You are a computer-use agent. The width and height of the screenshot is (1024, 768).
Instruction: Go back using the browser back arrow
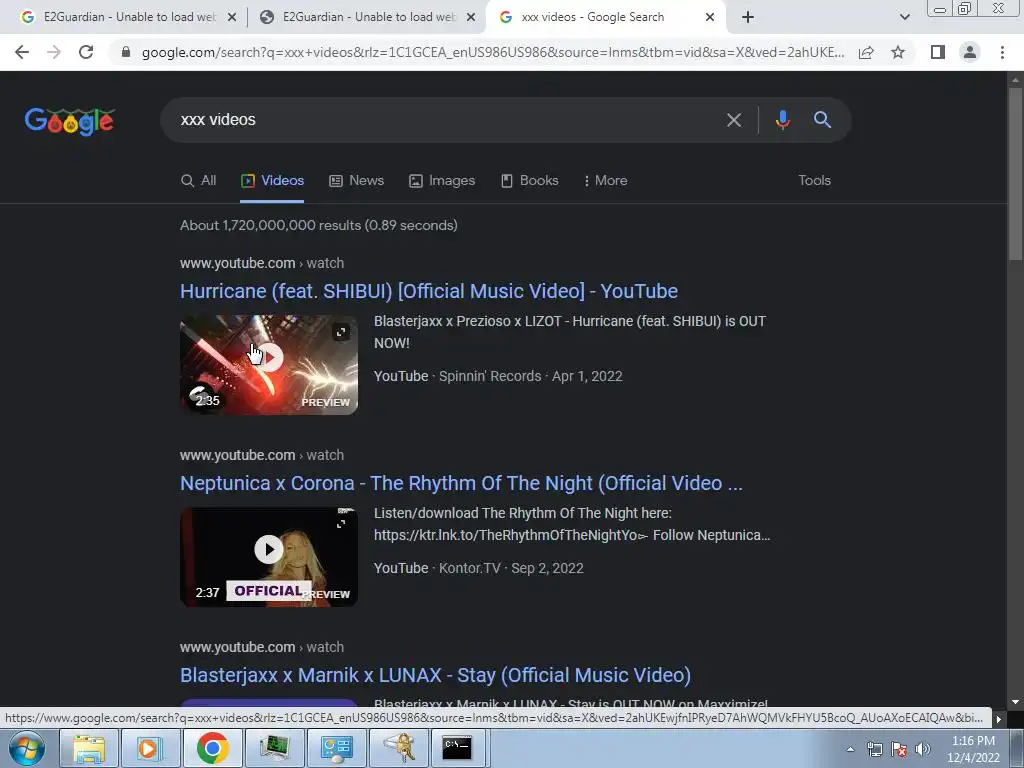22,52
